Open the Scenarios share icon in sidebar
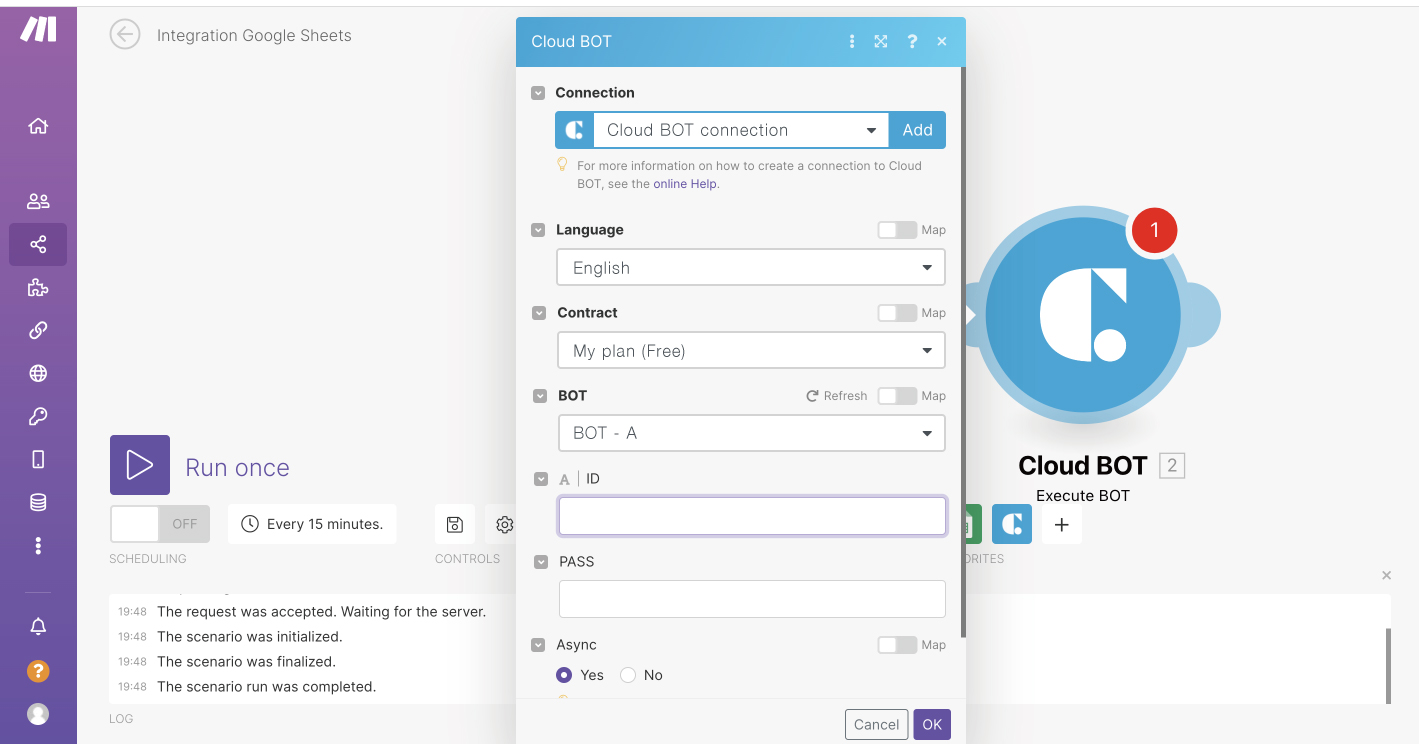Screen dimensions: 1419x744 (38, 244)
